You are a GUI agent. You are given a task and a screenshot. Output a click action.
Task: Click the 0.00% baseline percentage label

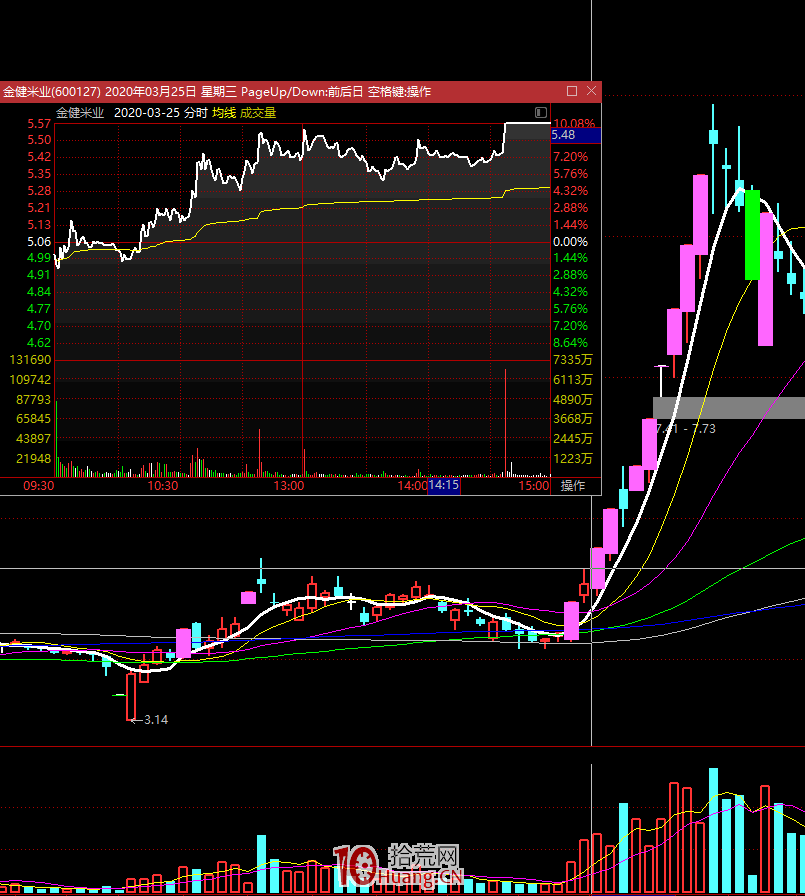570,242
